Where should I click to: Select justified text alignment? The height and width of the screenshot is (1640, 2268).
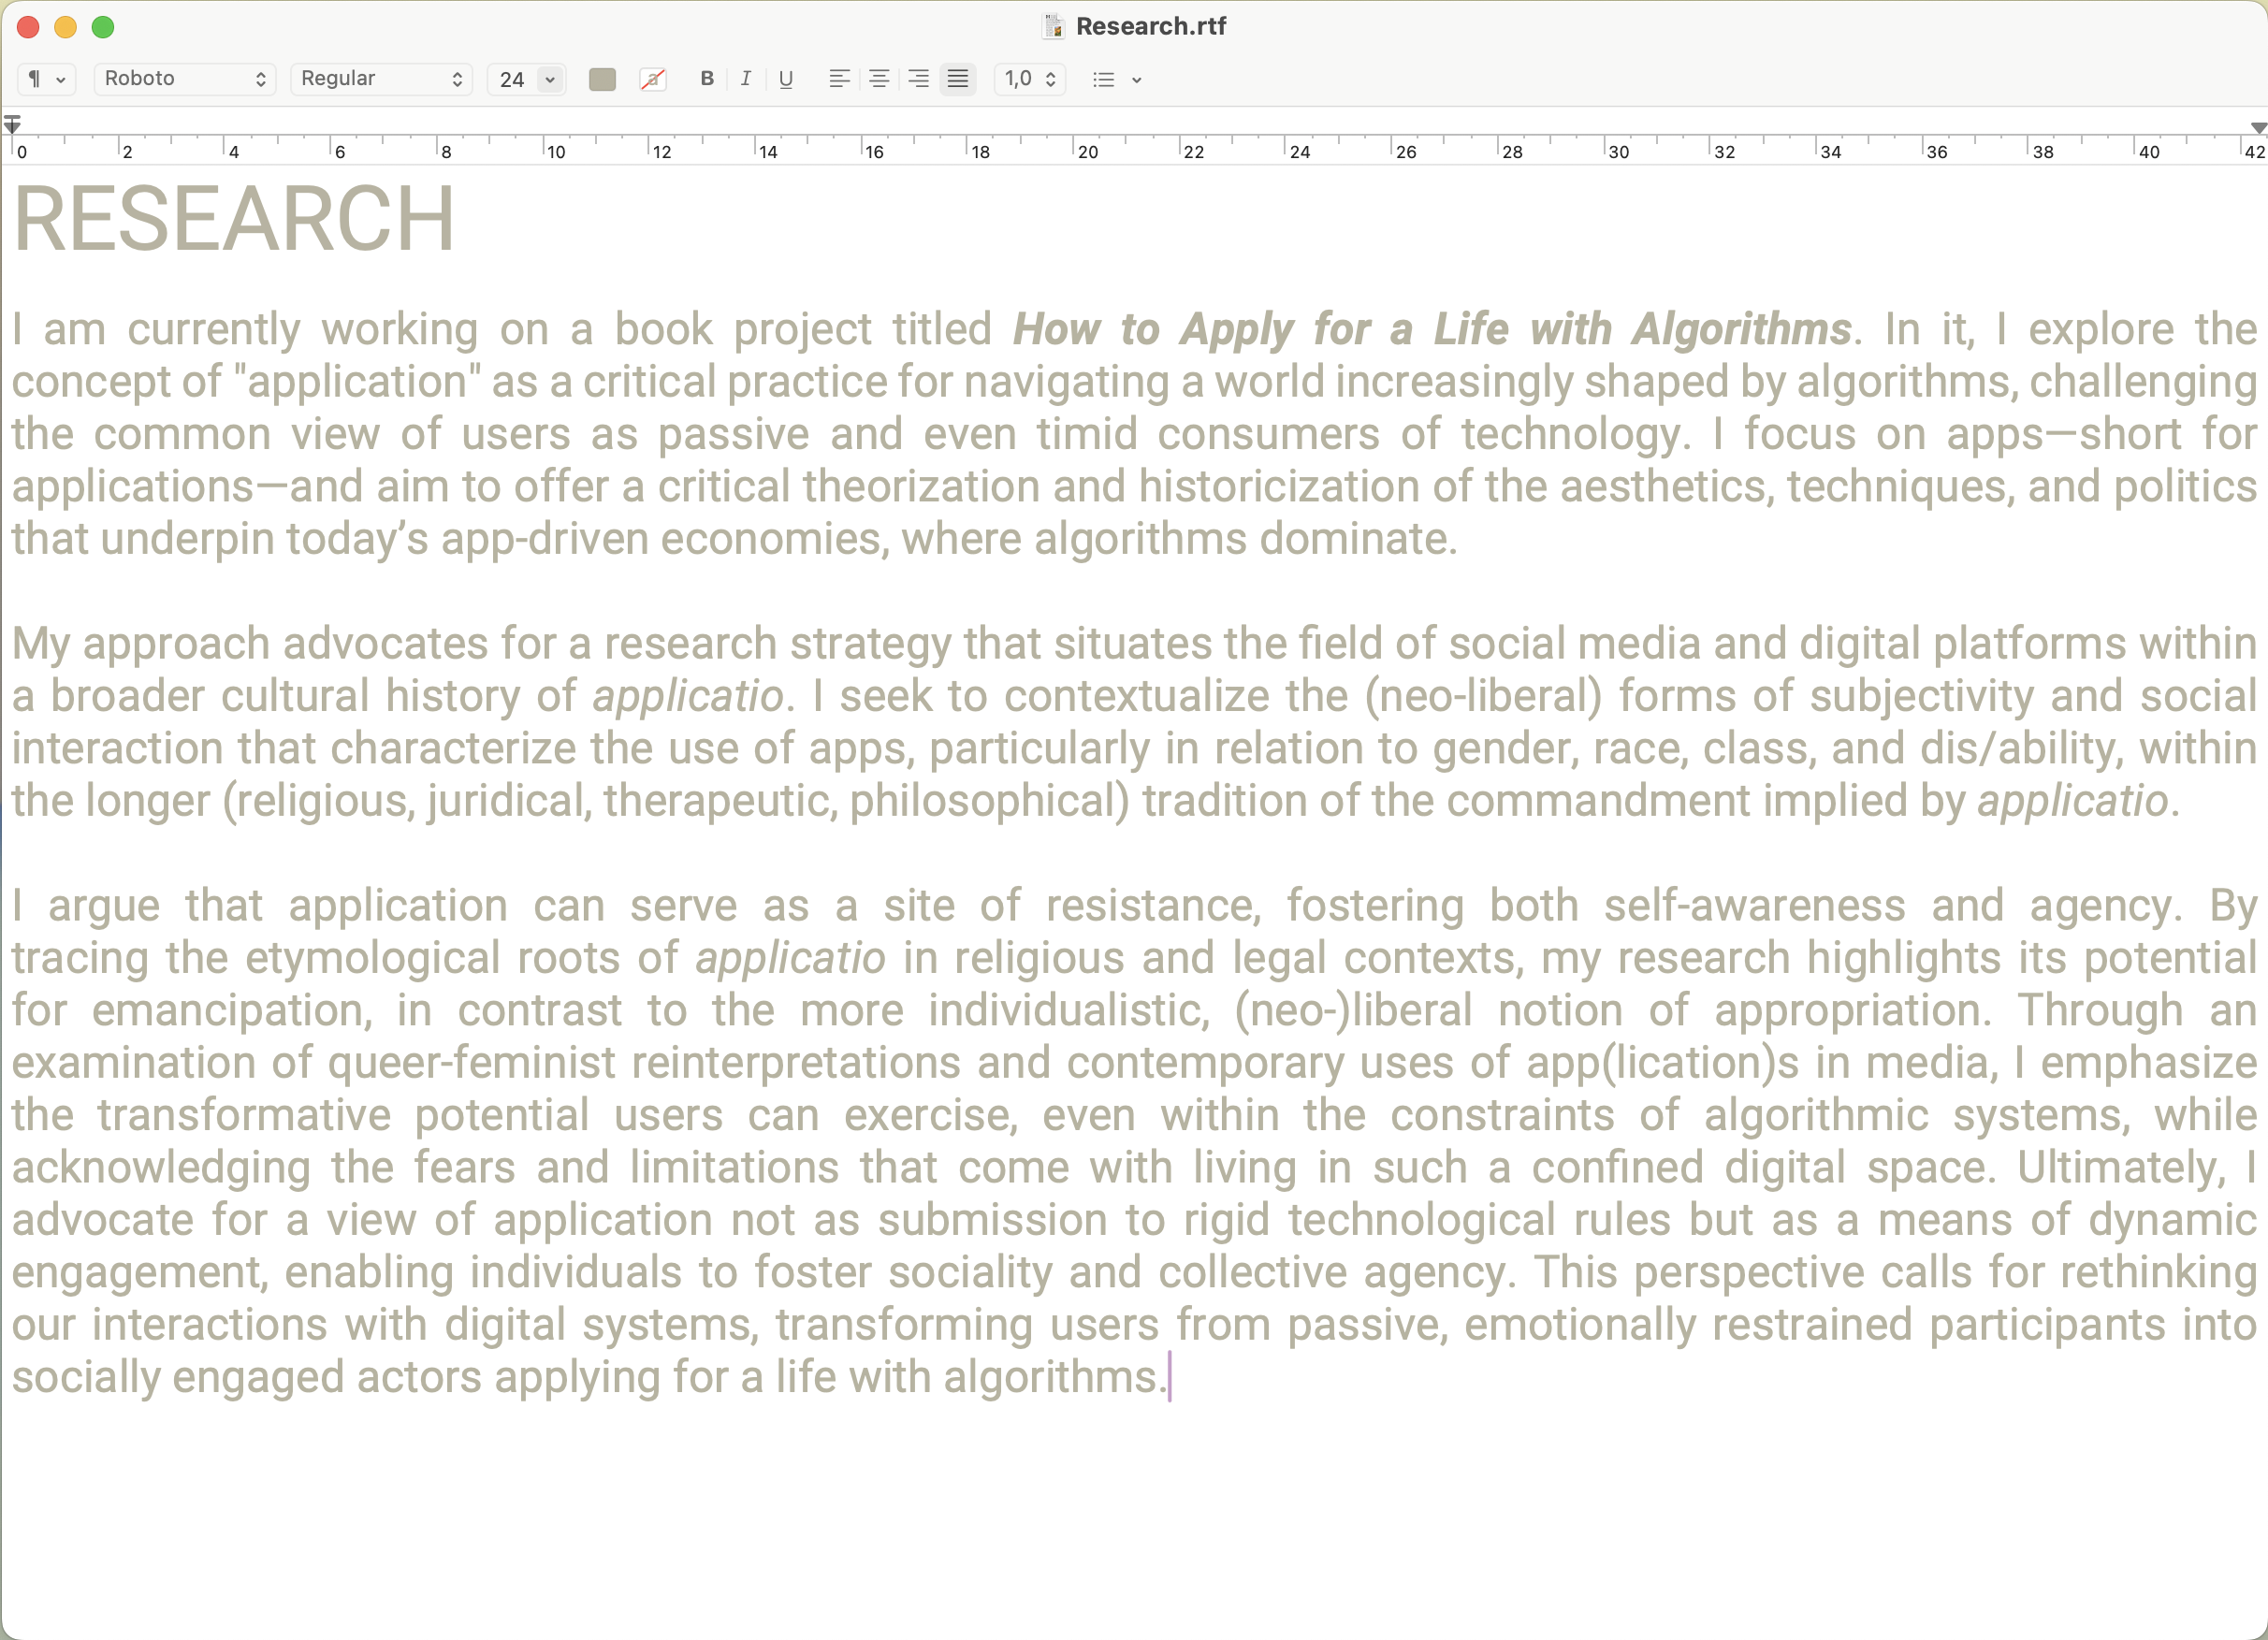[958, 79]
